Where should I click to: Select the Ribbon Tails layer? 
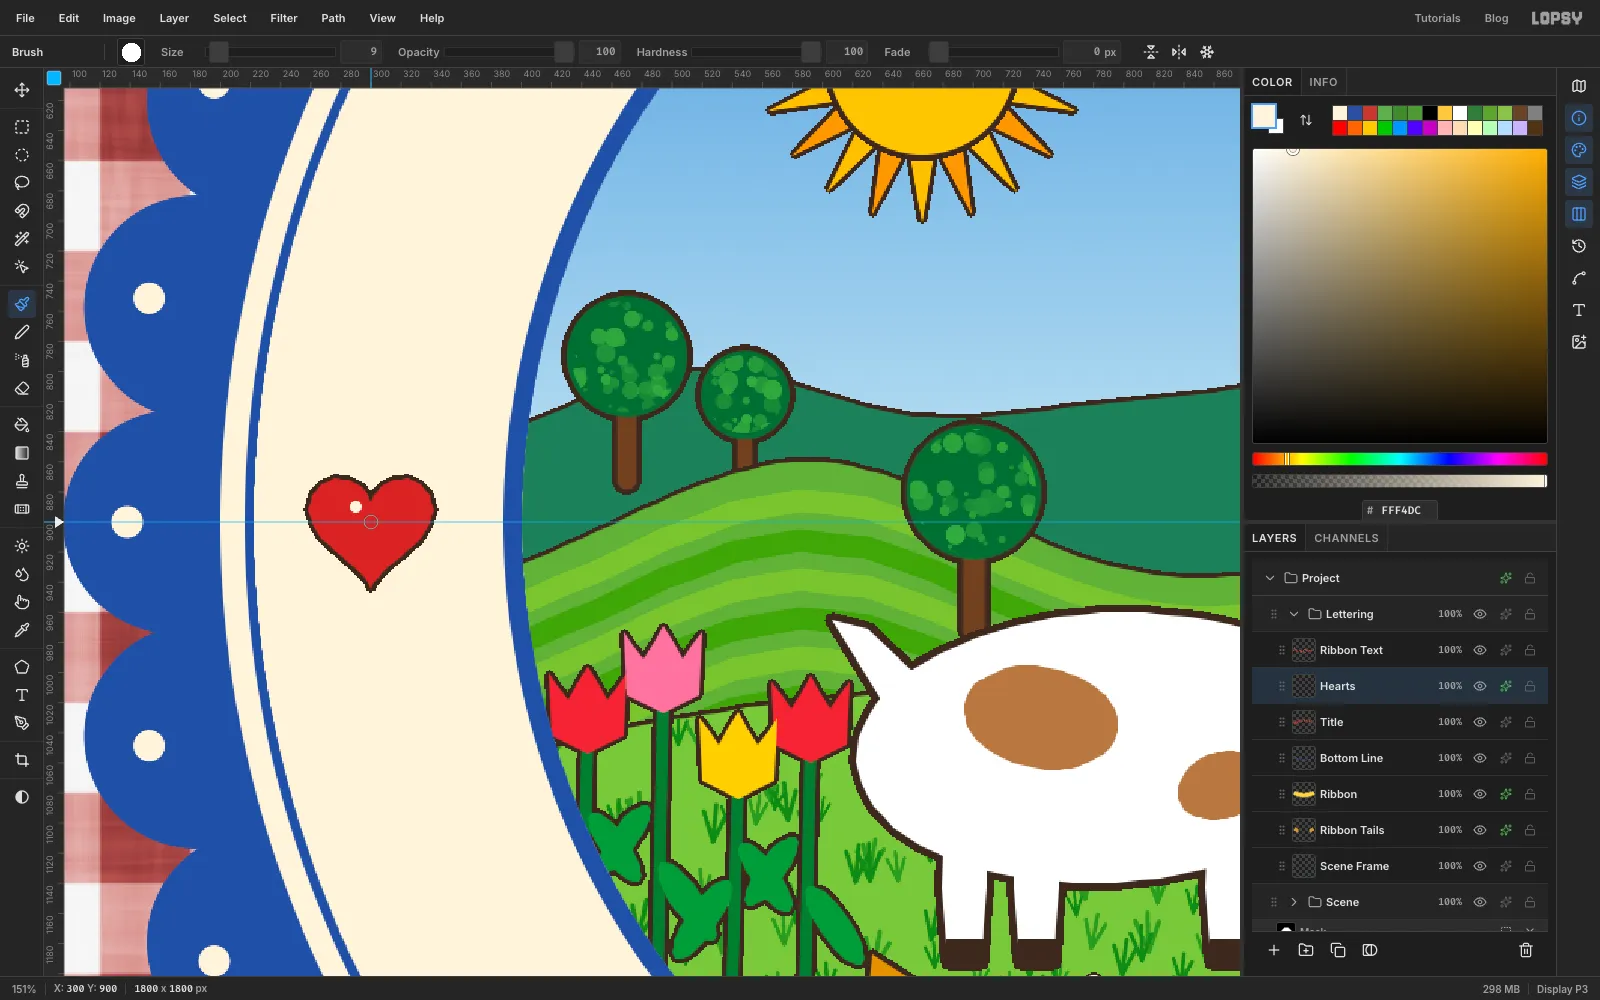1400,830
